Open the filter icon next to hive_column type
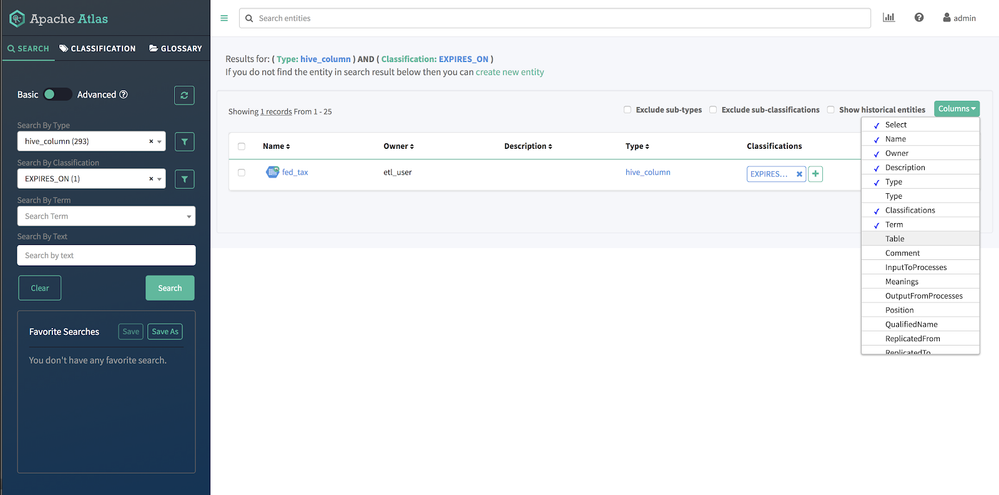 coord(184,142)
